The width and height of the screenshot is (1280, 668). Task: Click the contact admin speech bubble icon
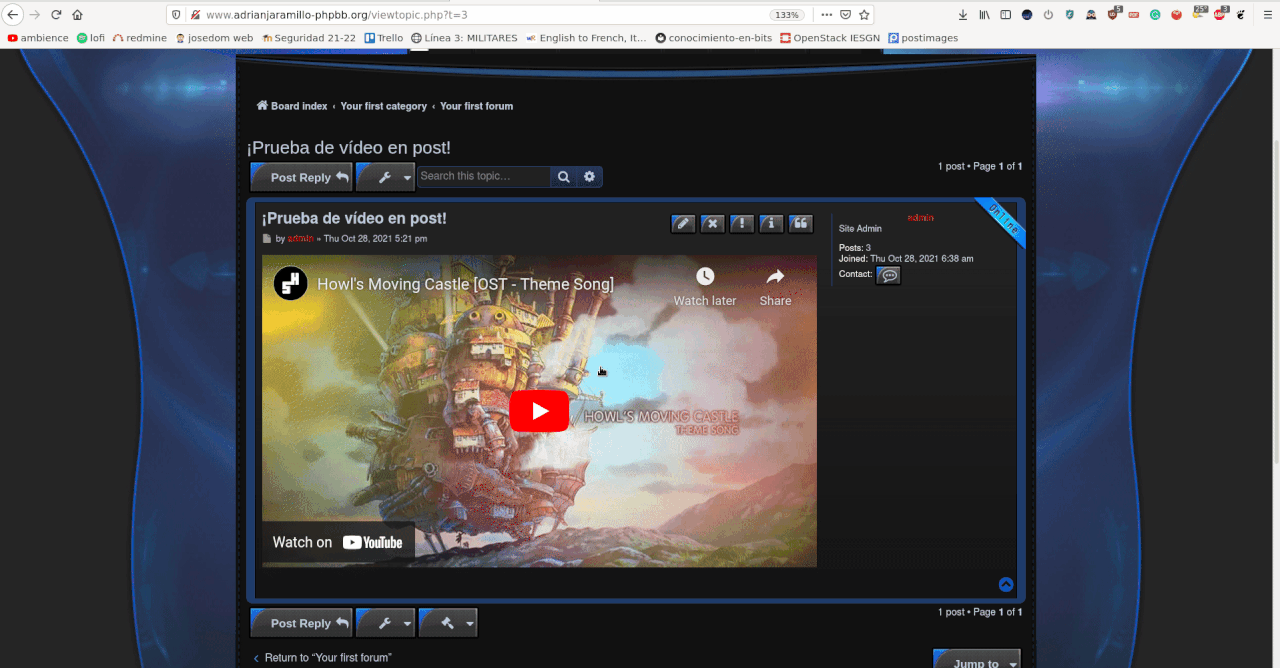point(888,275)
